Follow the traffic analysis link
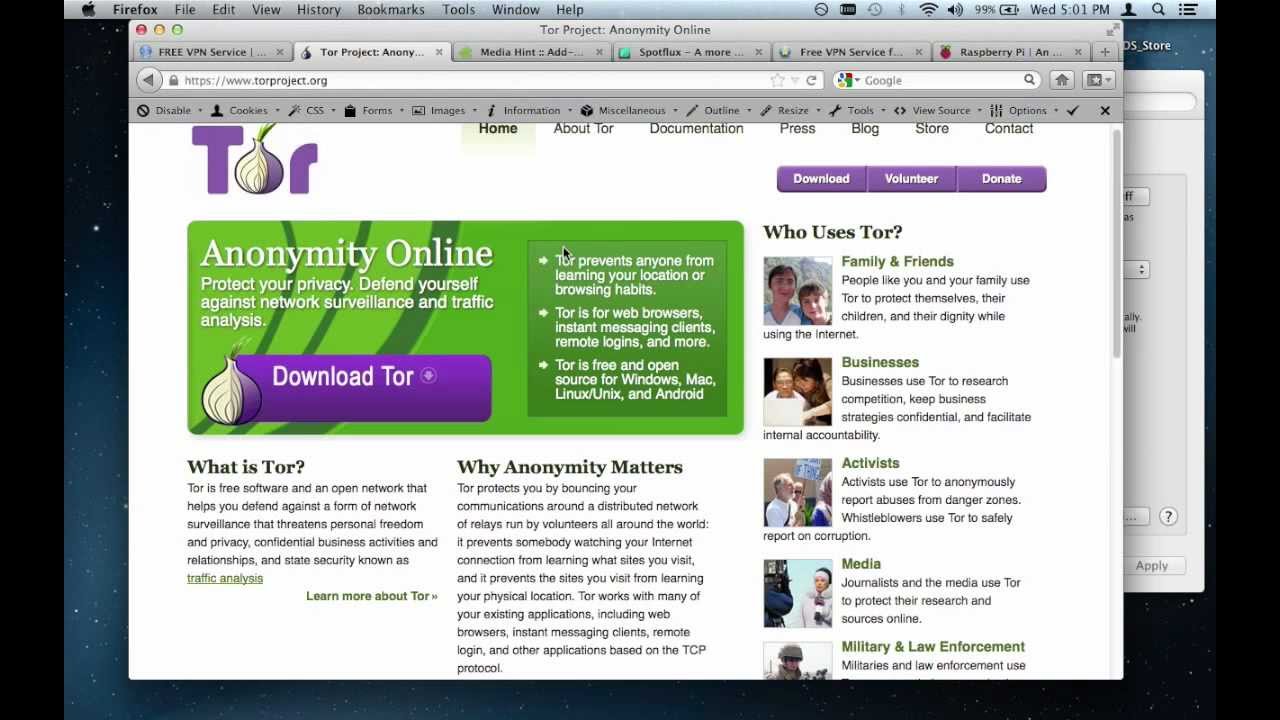 tap(225, 578)
